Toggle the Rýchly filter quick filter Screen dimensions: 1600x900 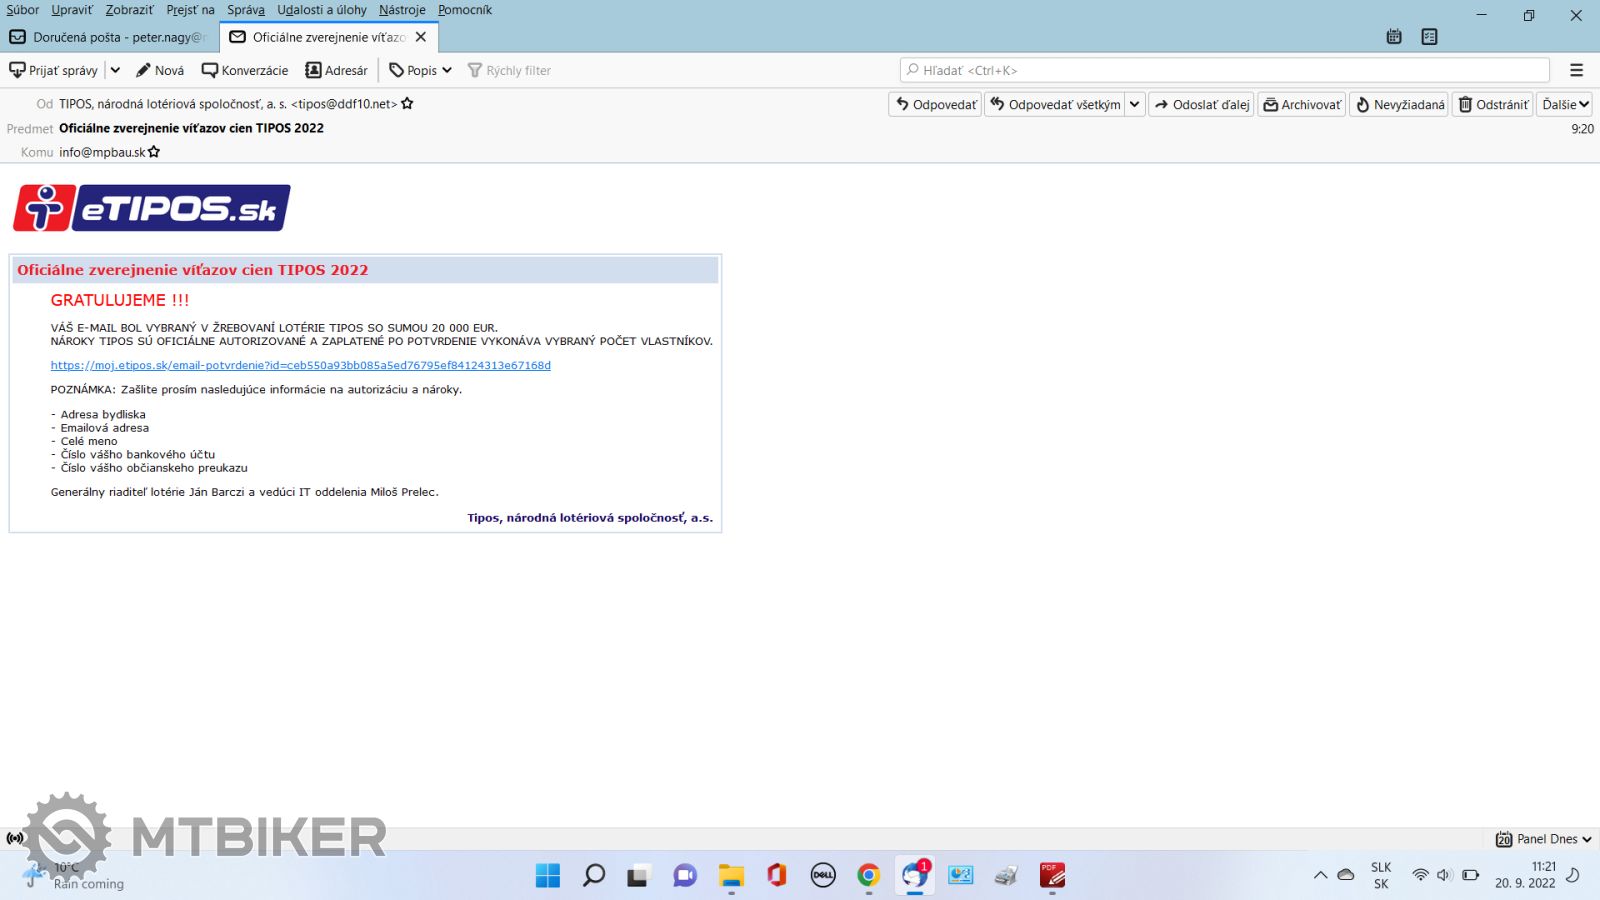[509, 70]
